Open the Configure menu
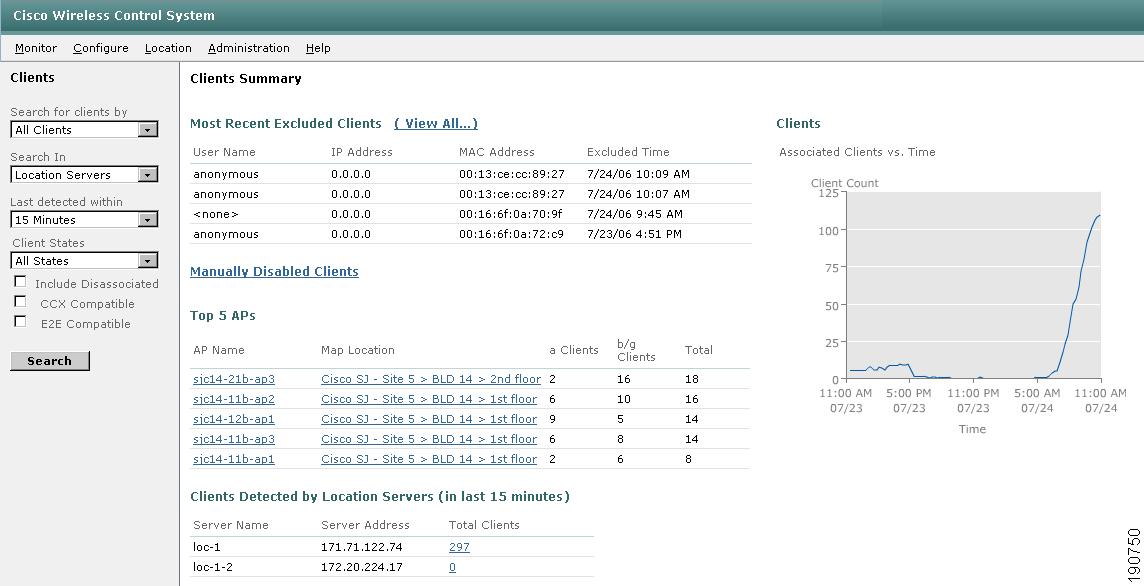1144x586 pixels. click(x=101, y=48)
